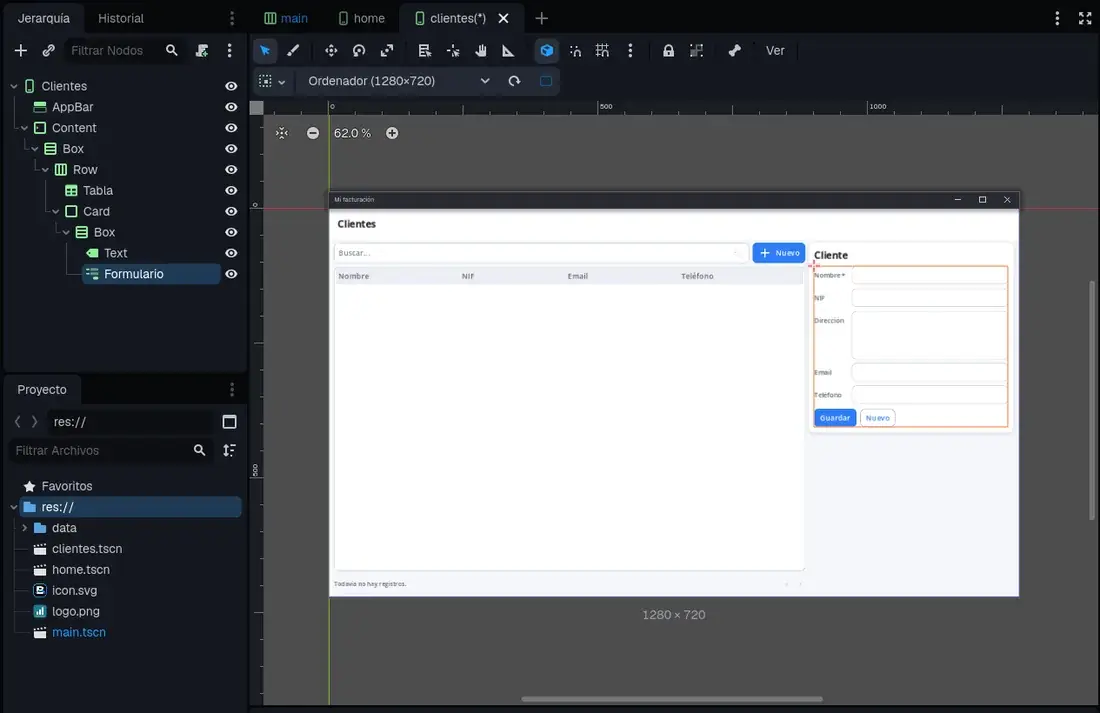Toggle smart snap magnet icon
The width and height of the screenshot is (1100, 713).
(x=575, y=51)
